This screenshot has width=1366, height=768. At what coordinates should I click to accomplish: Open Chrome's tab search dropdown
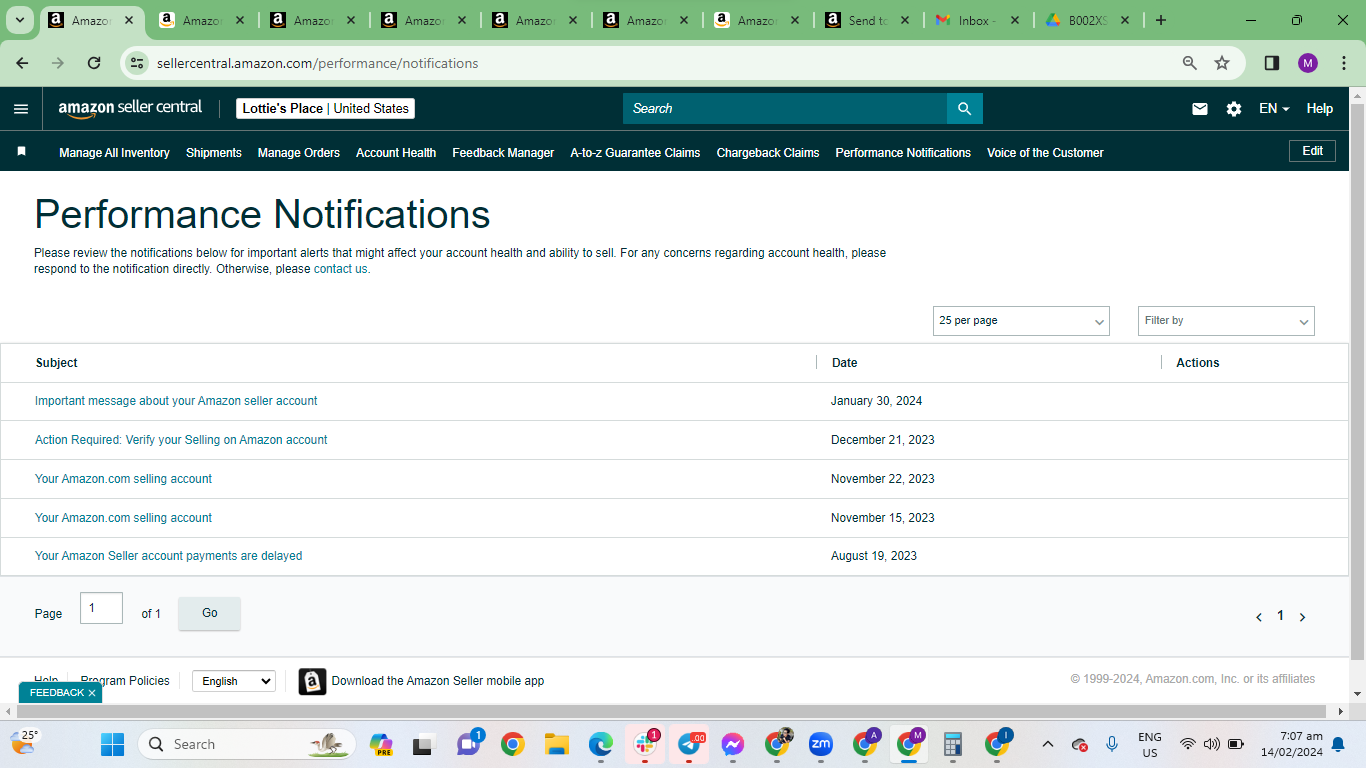coord(20,20)
